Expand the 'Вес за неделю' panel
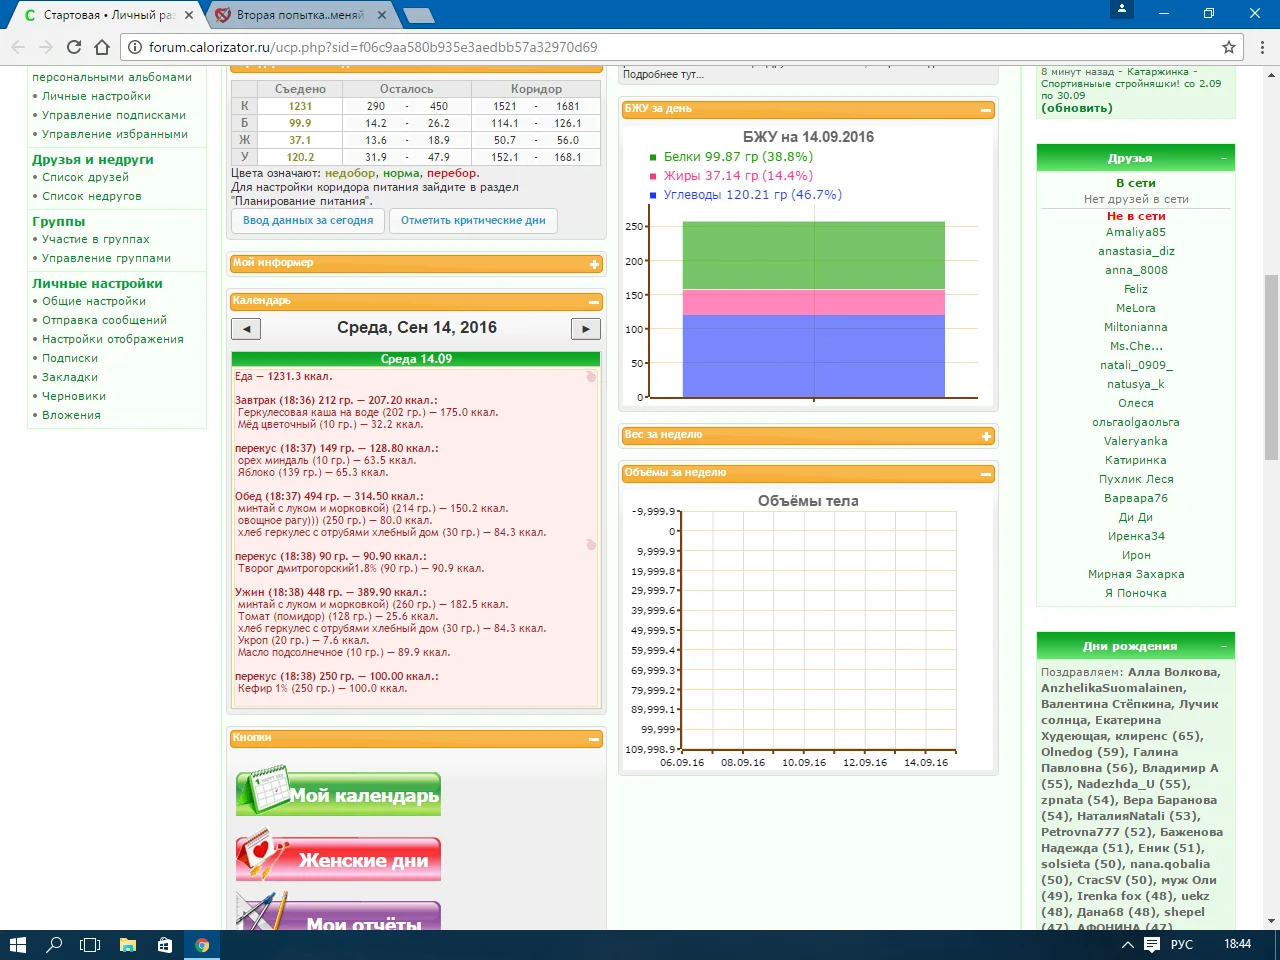This screenshot has width=1280, height=960. [986, 436]
